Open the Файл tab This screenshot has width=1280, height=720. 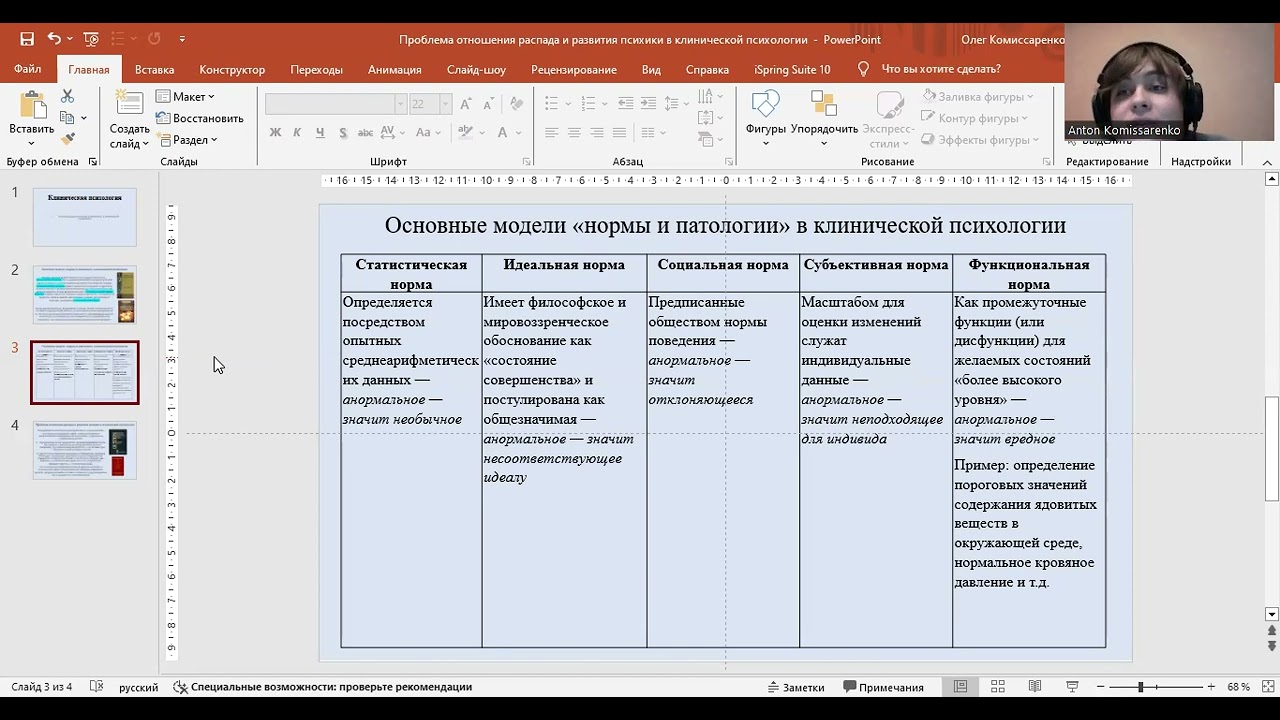coord(28,69)
